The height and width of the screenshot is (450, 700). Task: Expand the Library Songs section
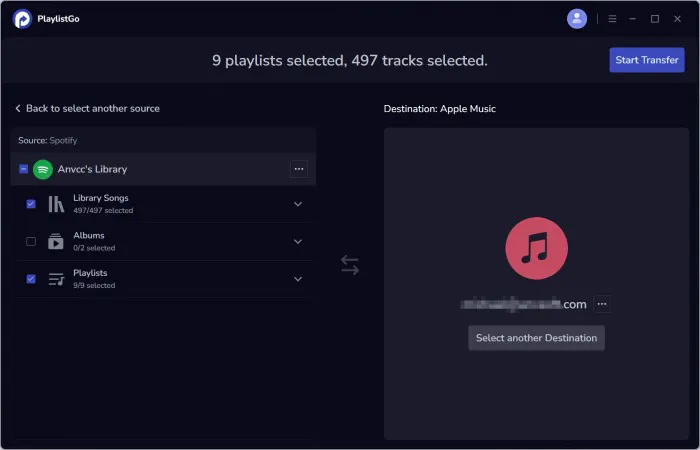pos(298,204)
